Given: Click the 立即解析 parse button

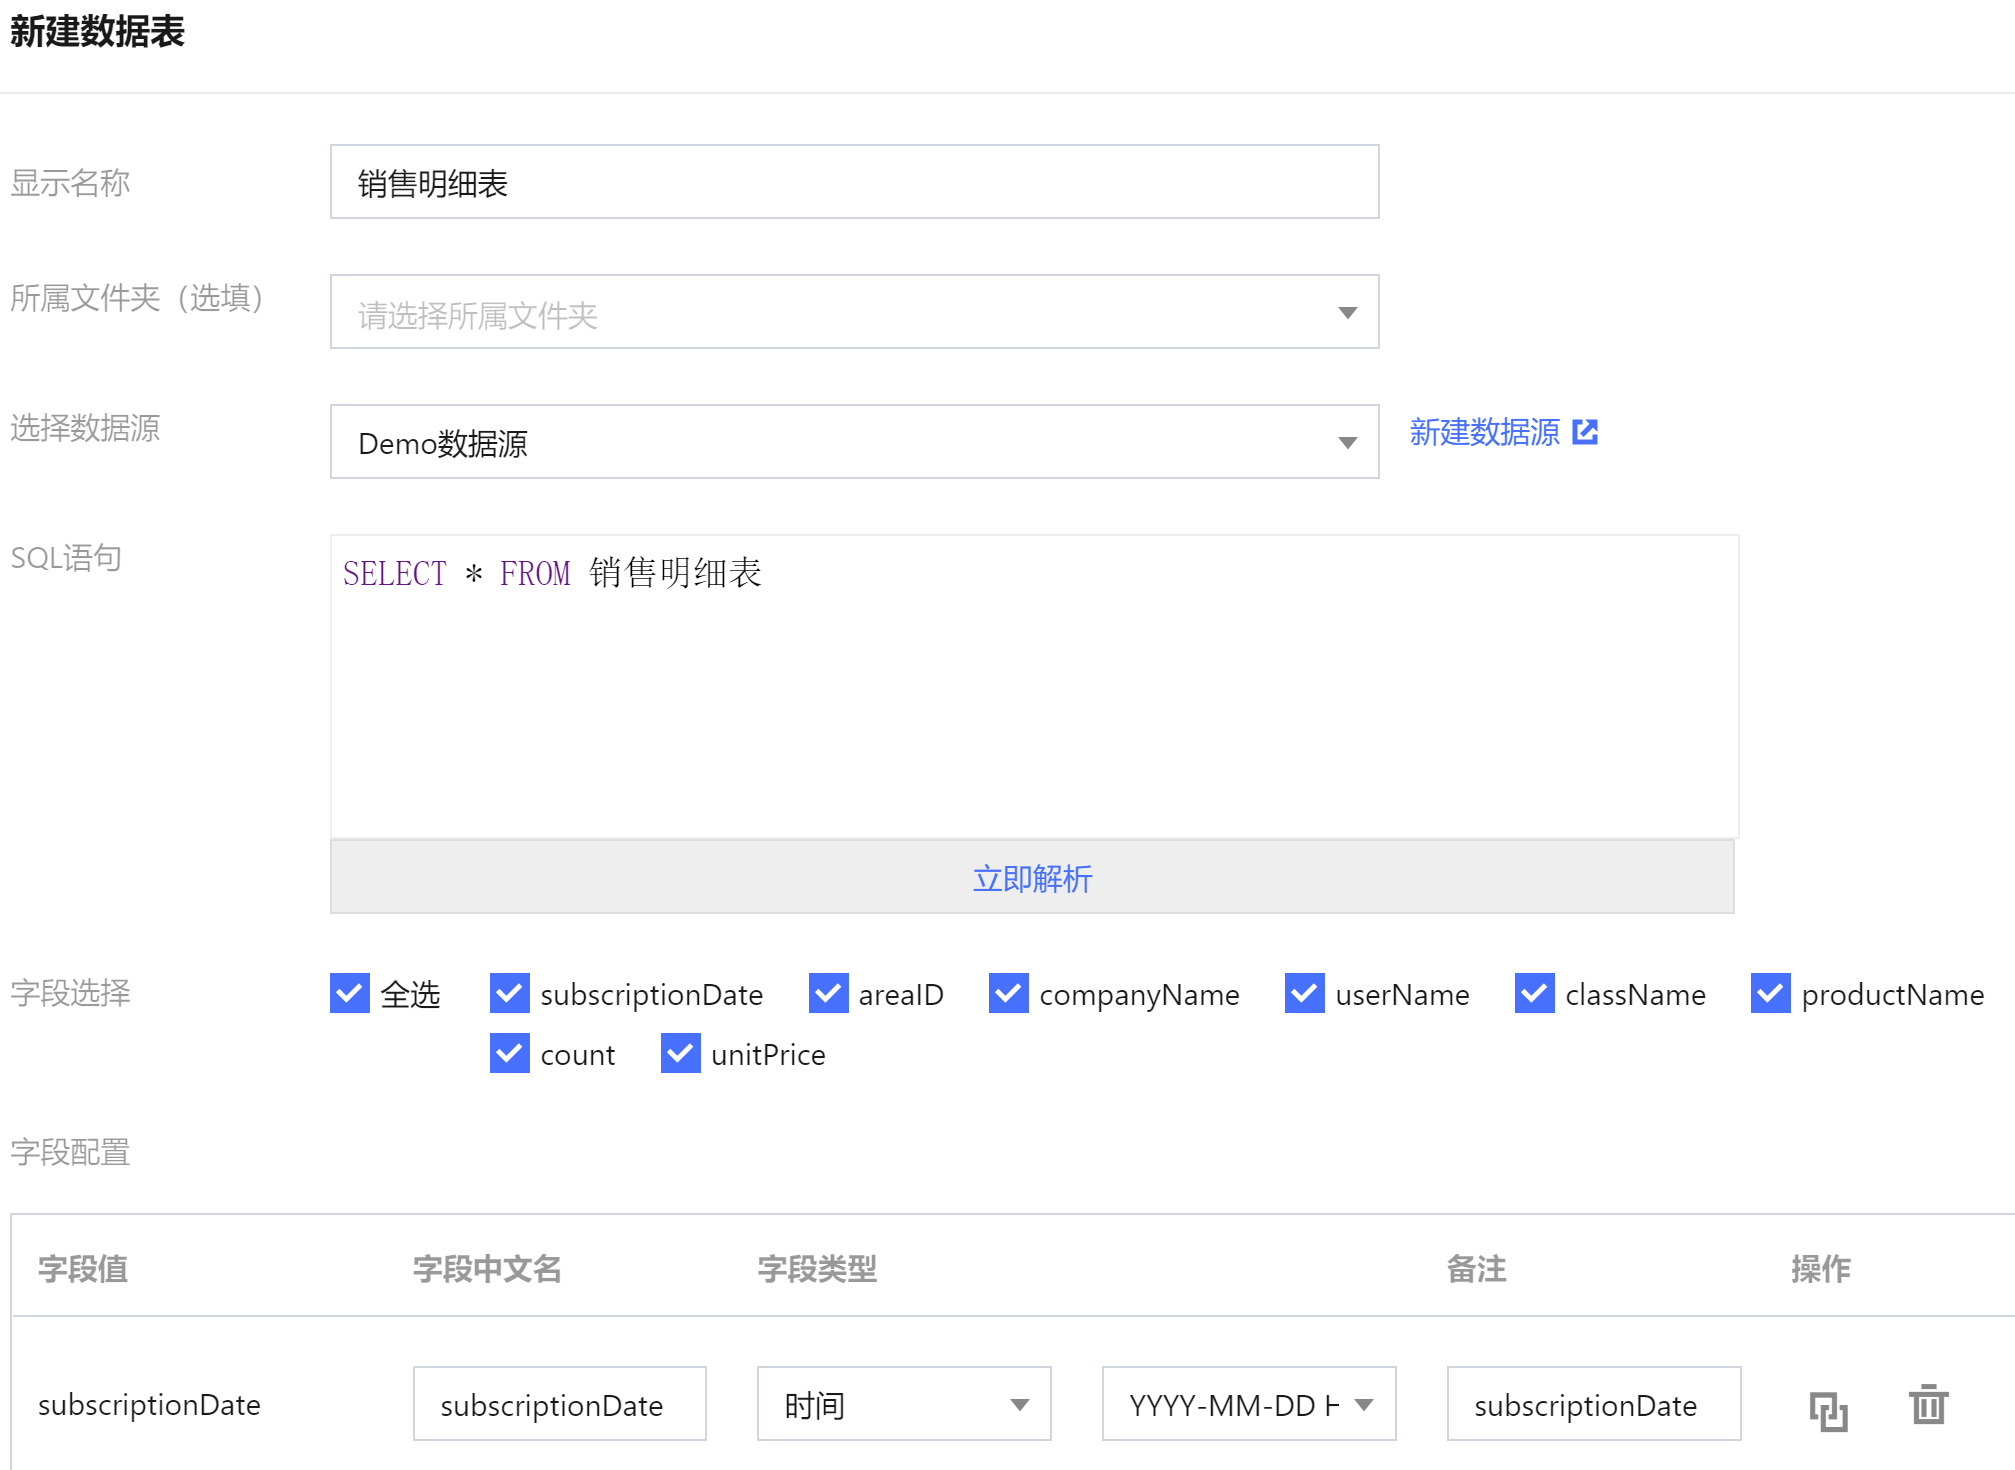Looking at the screenshot, I should (1032, 878).
